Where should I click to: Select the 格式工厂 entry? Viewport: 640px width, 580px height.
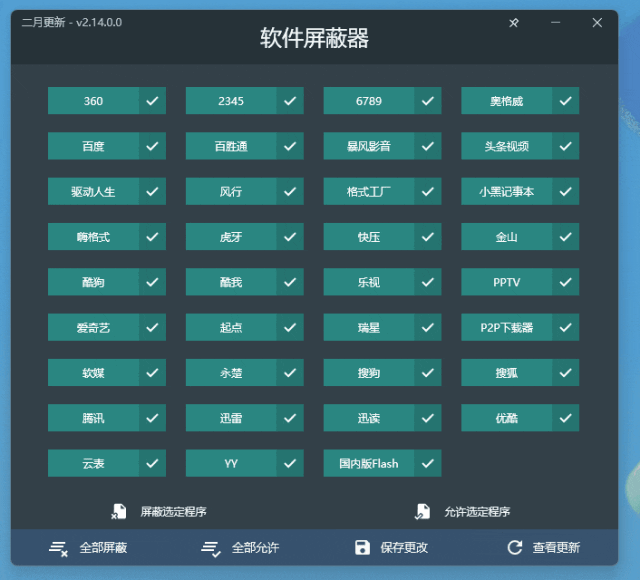[x=369, y=191]
